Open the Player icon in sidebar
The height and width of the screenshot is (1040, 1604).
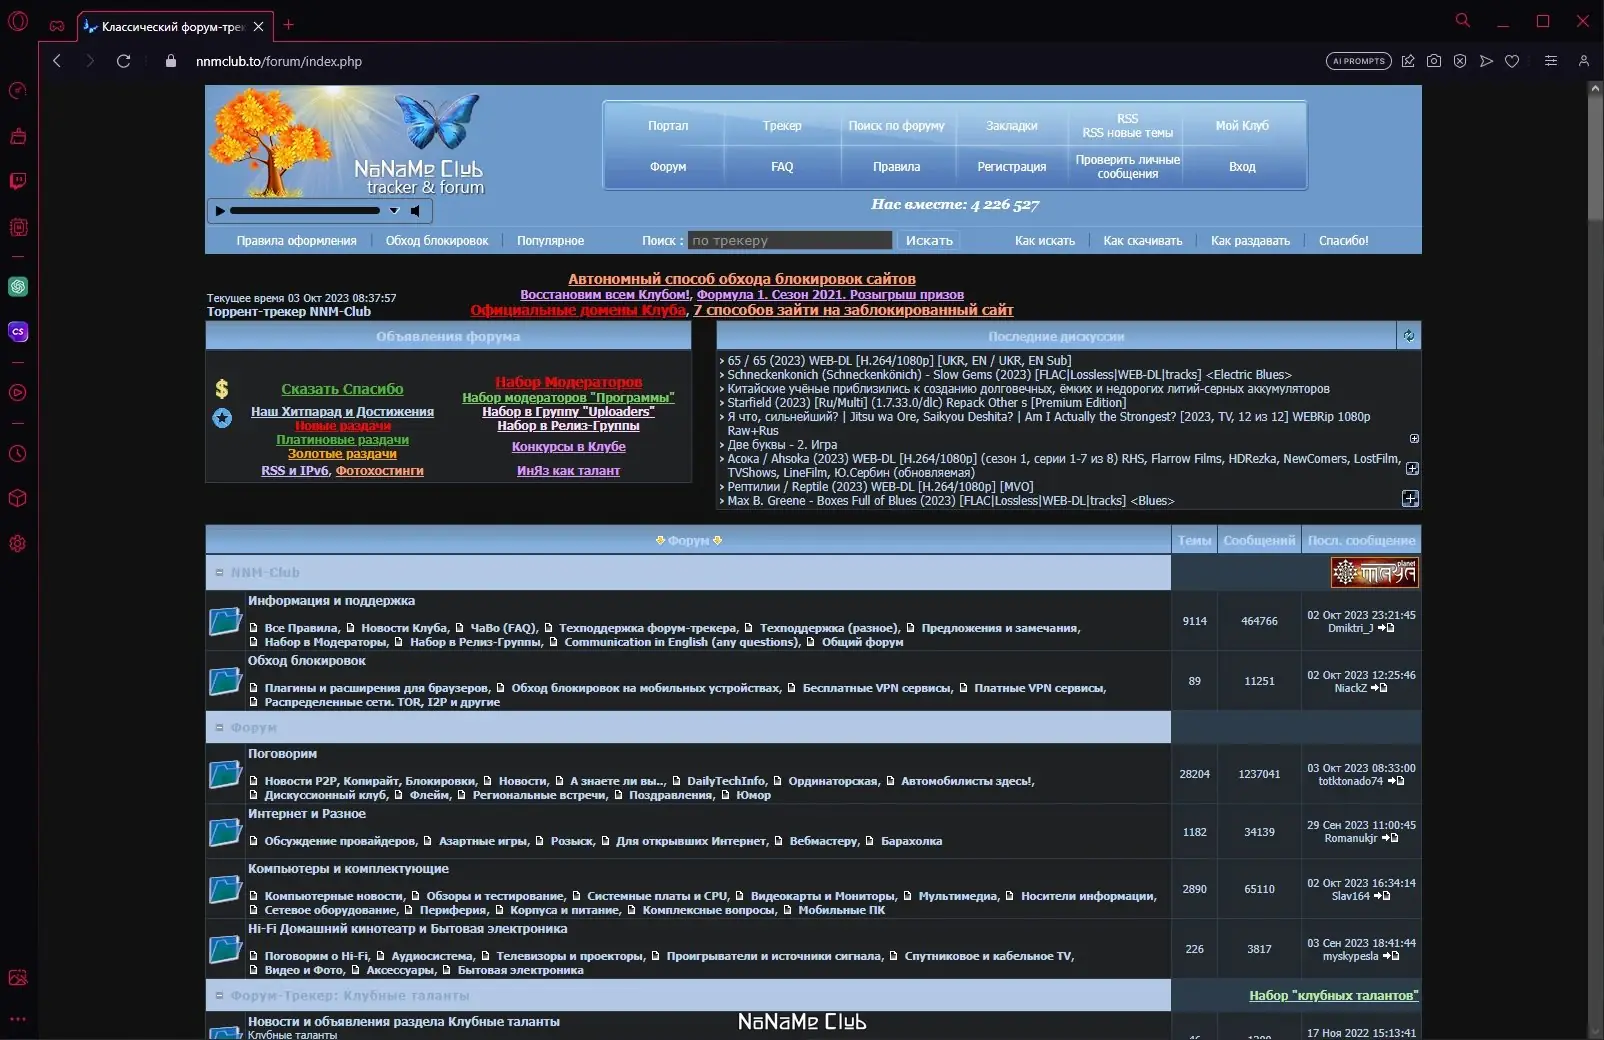18,393
